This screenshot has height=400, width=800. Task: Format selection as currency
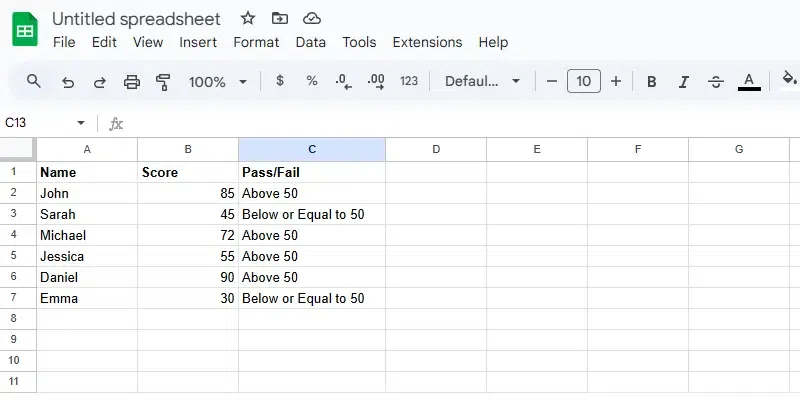[280, 81]
